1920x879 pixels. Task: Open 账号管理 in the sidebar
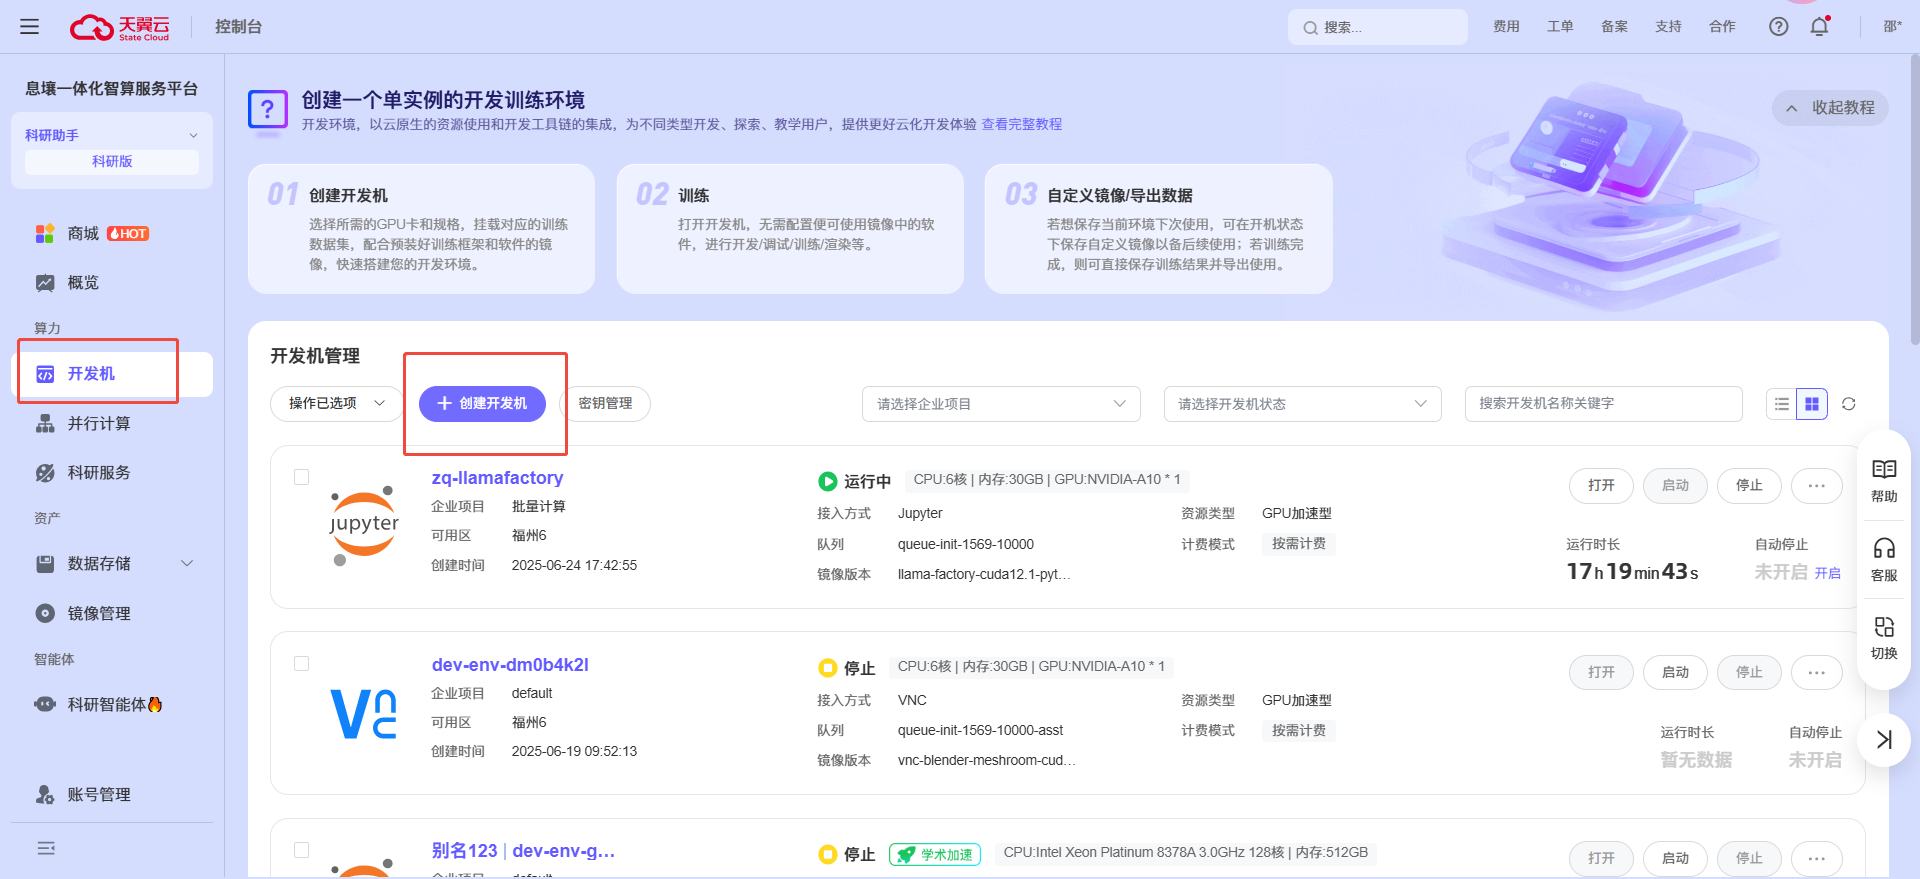[x=99, y=795]
